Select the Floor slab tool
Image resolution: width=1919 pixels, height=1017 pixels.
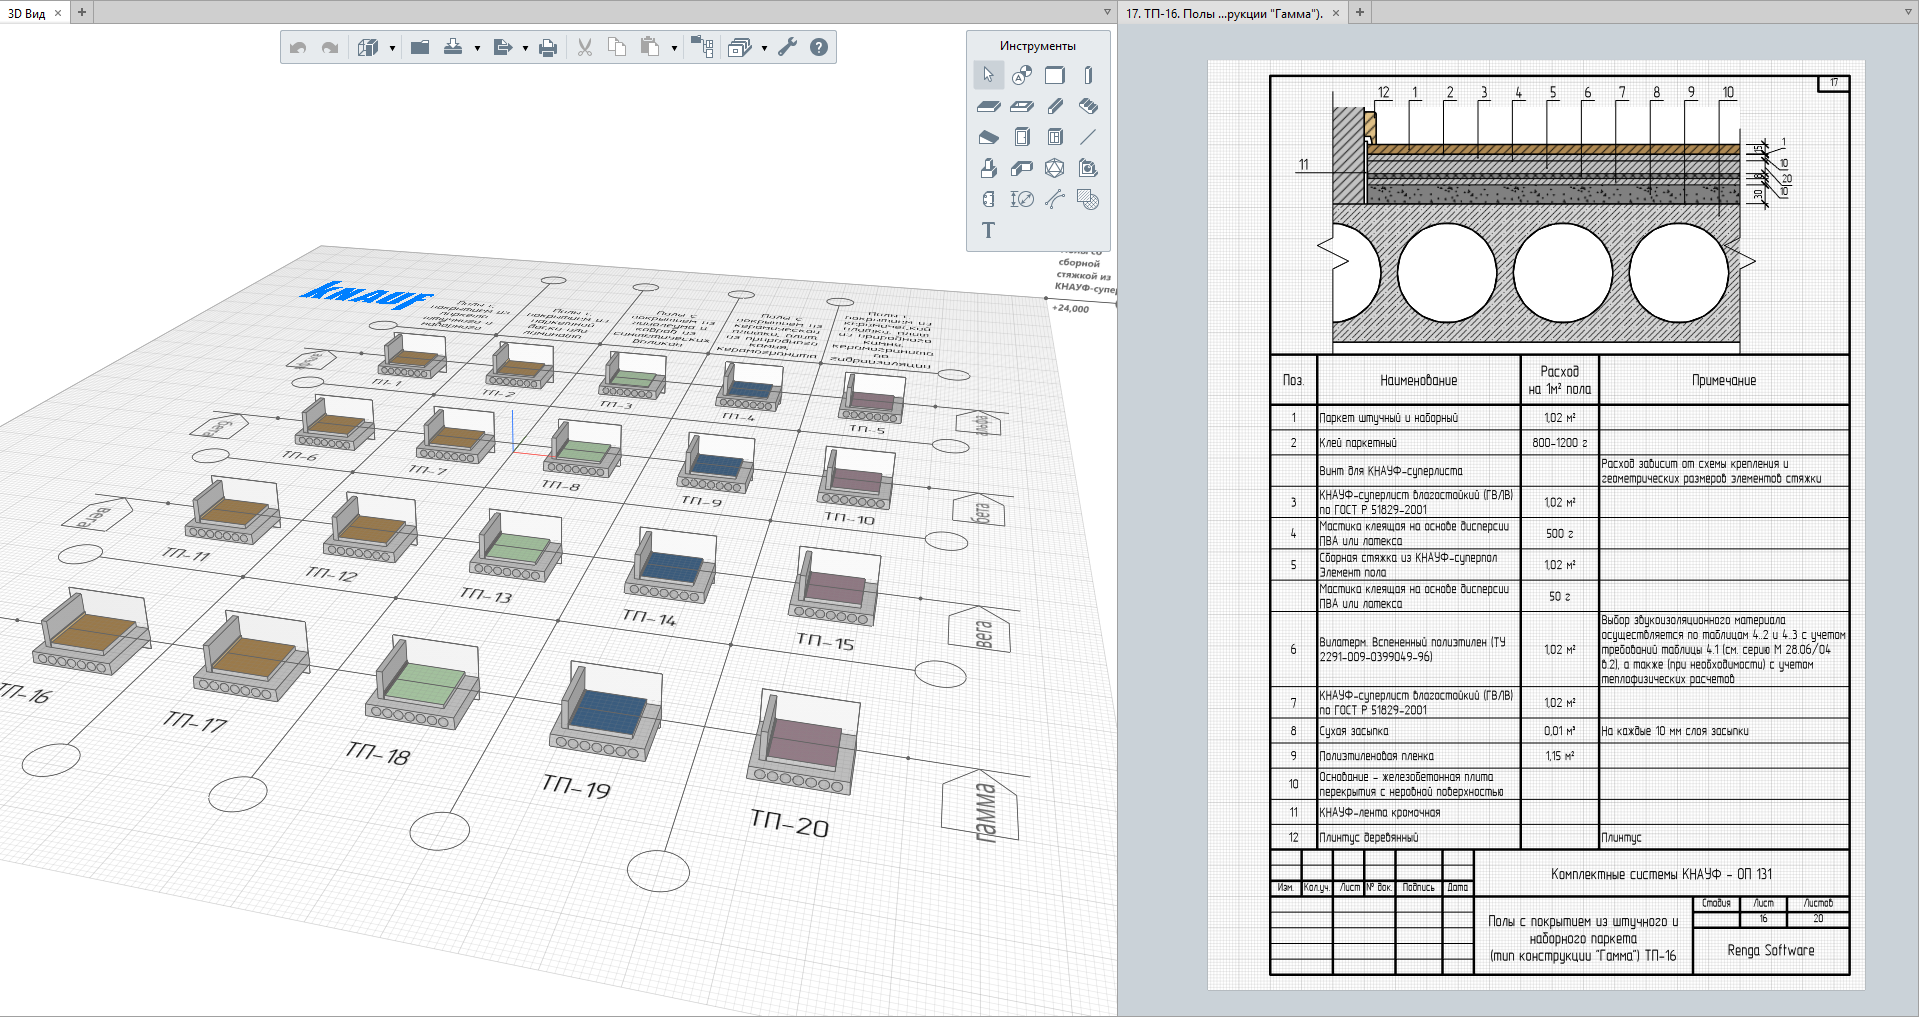pos(988,106)
